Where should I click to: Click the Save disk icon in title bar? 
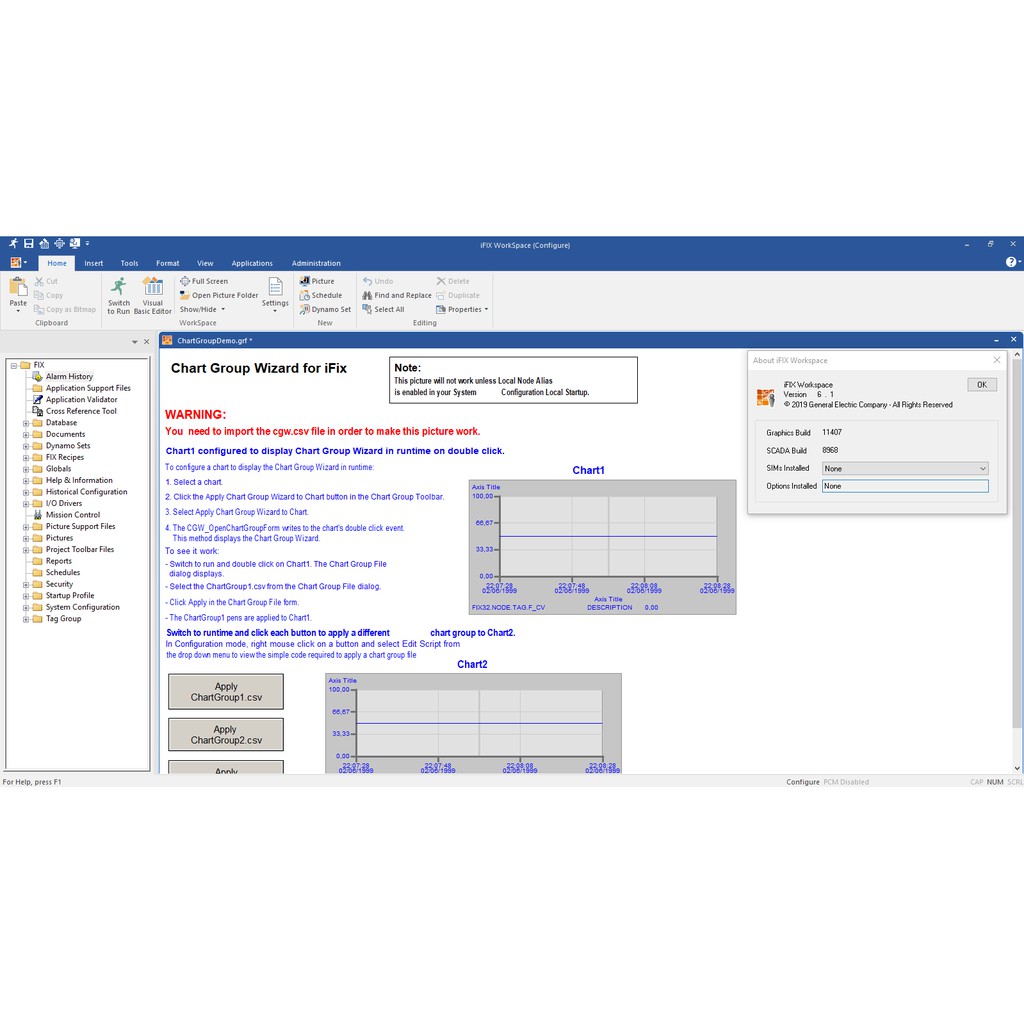[x=29, y=244]
